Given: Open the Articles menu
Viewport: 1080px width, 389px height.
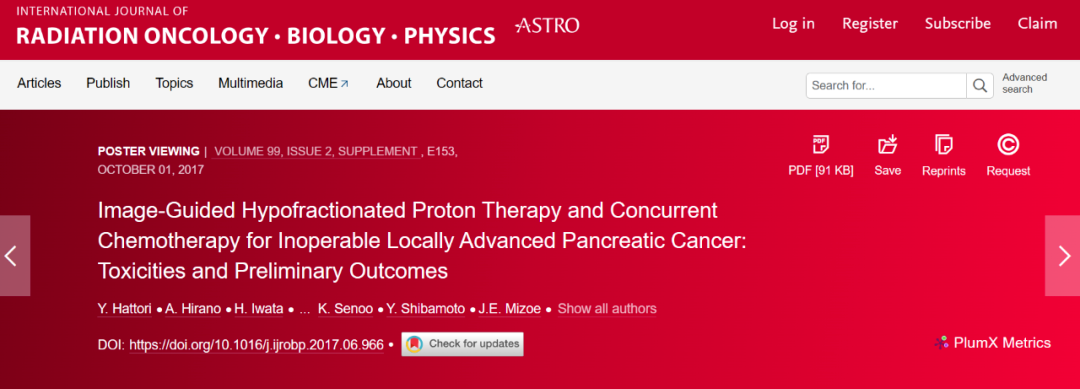Looking at the screenshot, I should tap(39, 83).
